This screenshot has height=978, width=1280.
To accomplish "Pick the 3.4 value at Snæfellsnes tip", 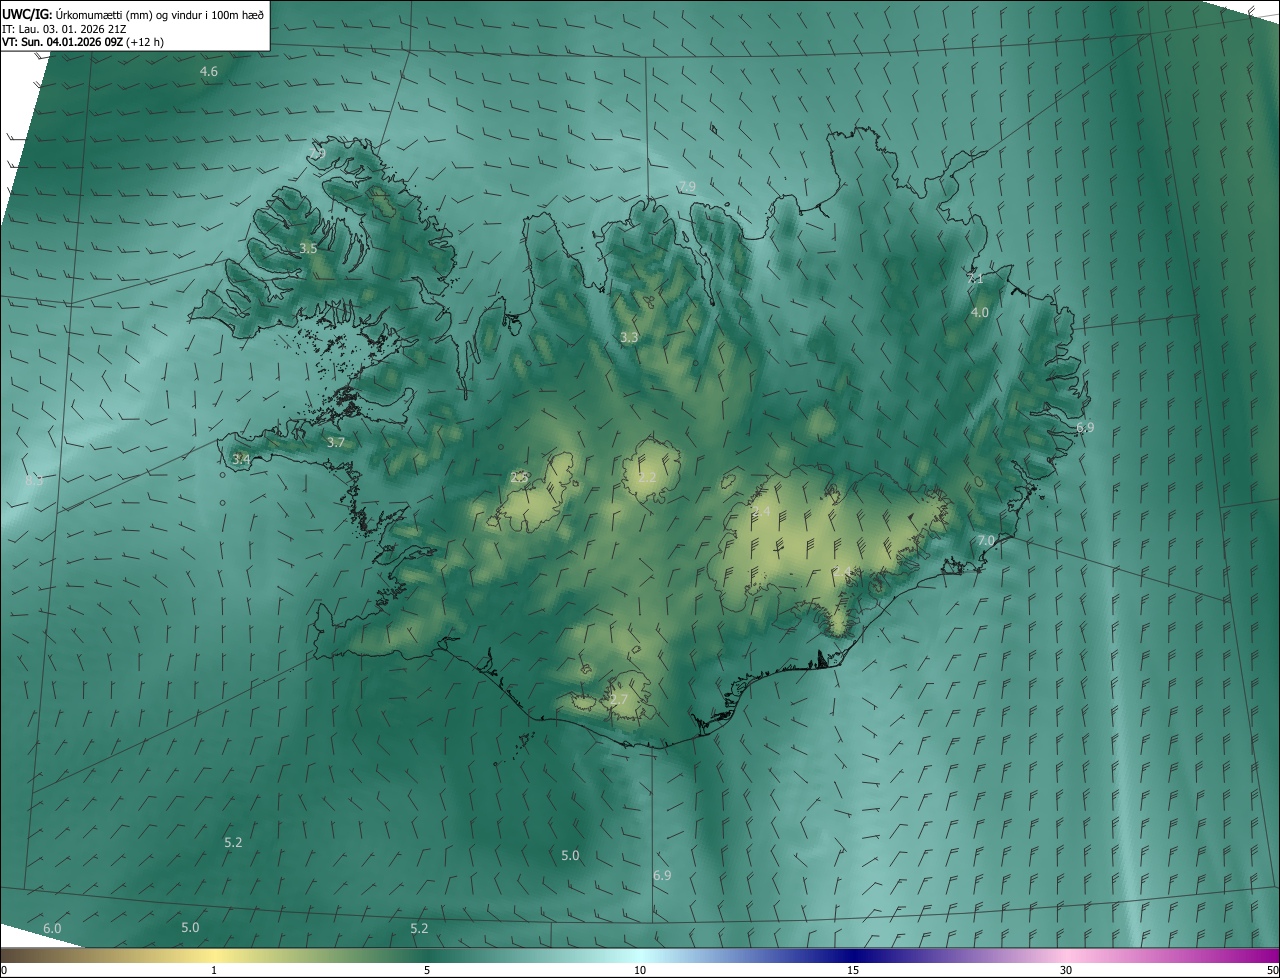I will (241, 459).
